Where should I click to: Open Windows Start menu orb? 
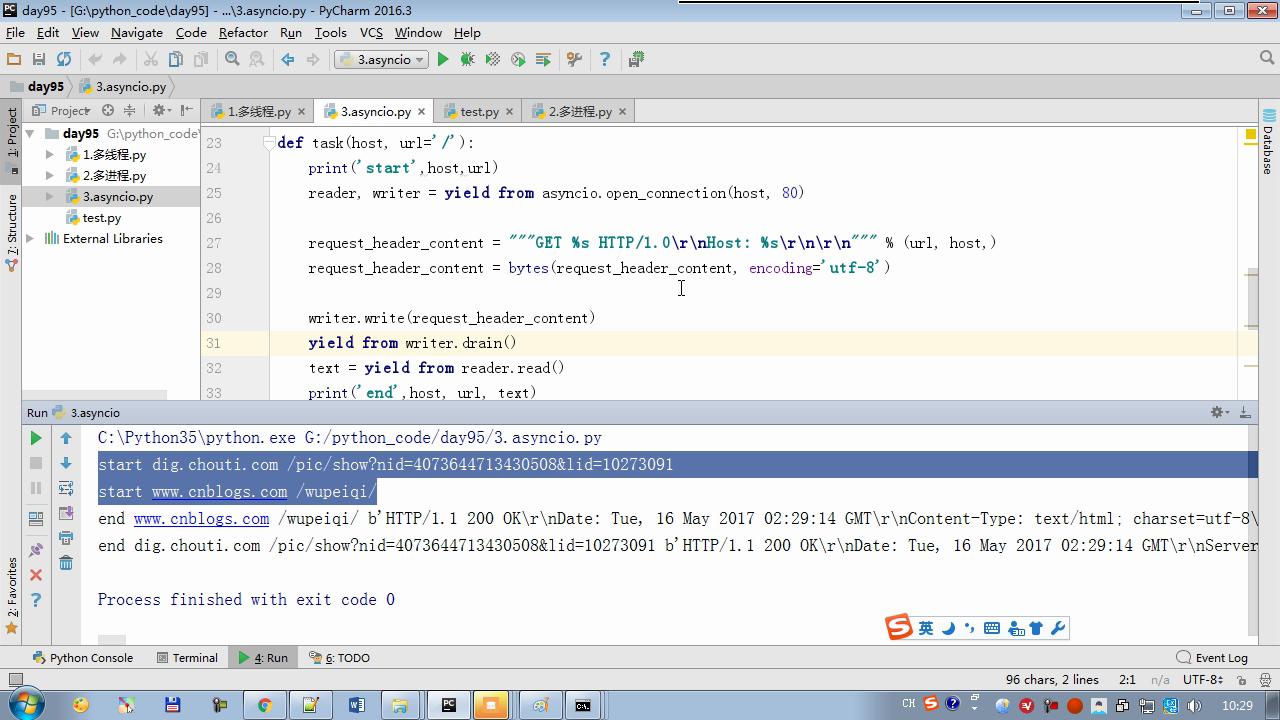[x=24, y=705]
